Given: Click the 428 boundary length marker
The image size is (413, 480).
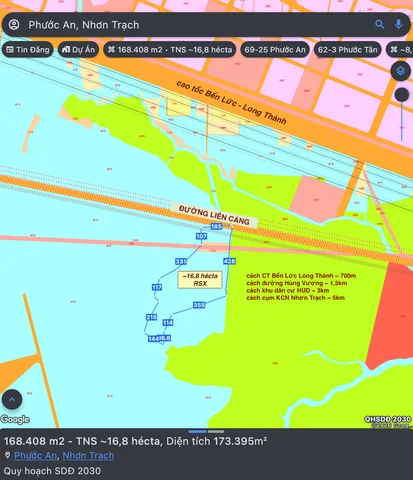Looking at the screenshot, I should (x=229, y=261).
